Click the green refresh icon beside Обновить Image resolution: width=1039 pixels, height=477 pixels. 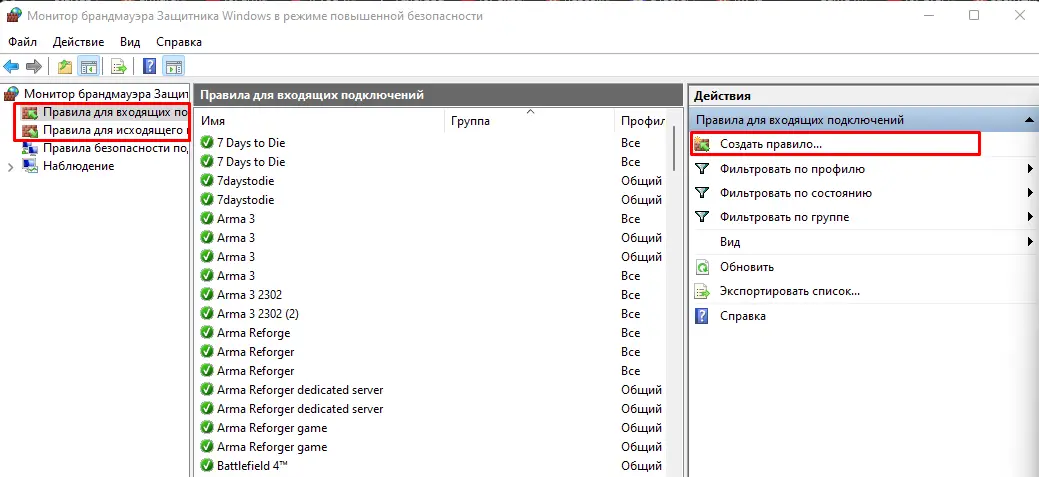click(x=702, y=267)
